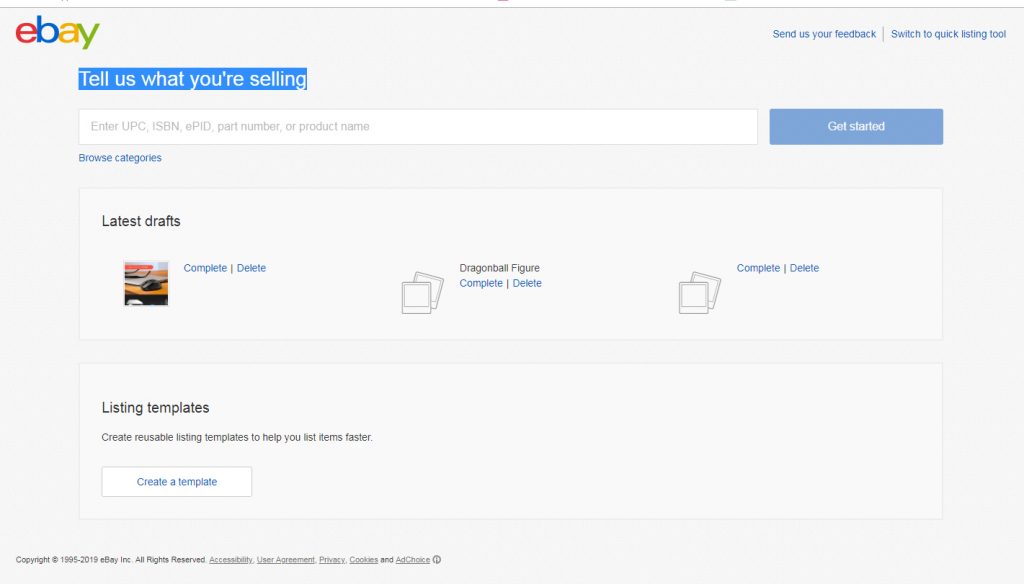
Task: Complete the Dragonball Figure draft
Action: pyautogui.click(x=481, y=283)
